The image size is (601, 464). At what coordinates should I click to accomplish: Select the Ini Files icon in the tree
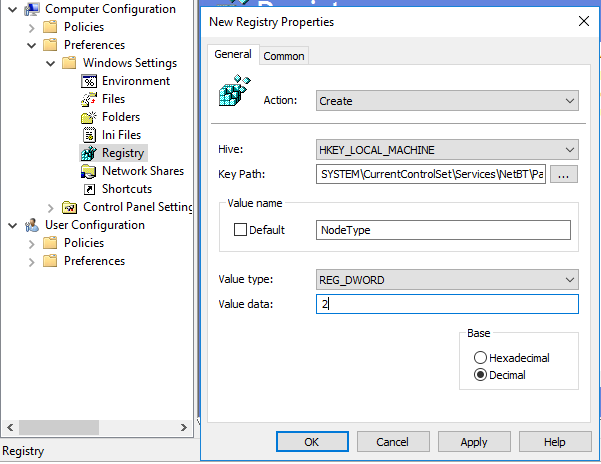(x=89, y=135)
